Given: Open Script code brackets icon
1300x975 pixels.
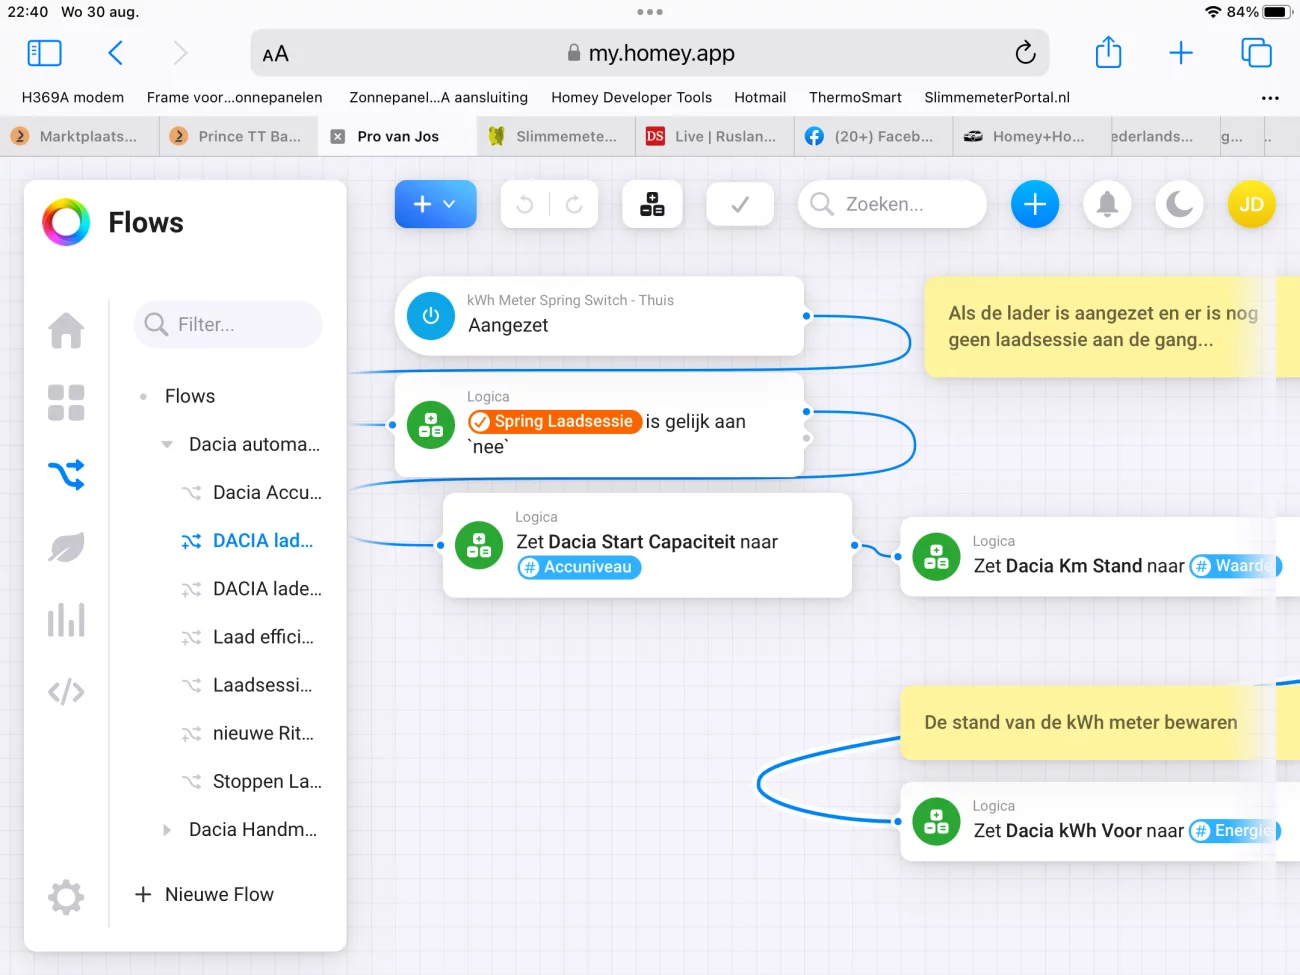Looking at the screenshot, I should 66,692.
